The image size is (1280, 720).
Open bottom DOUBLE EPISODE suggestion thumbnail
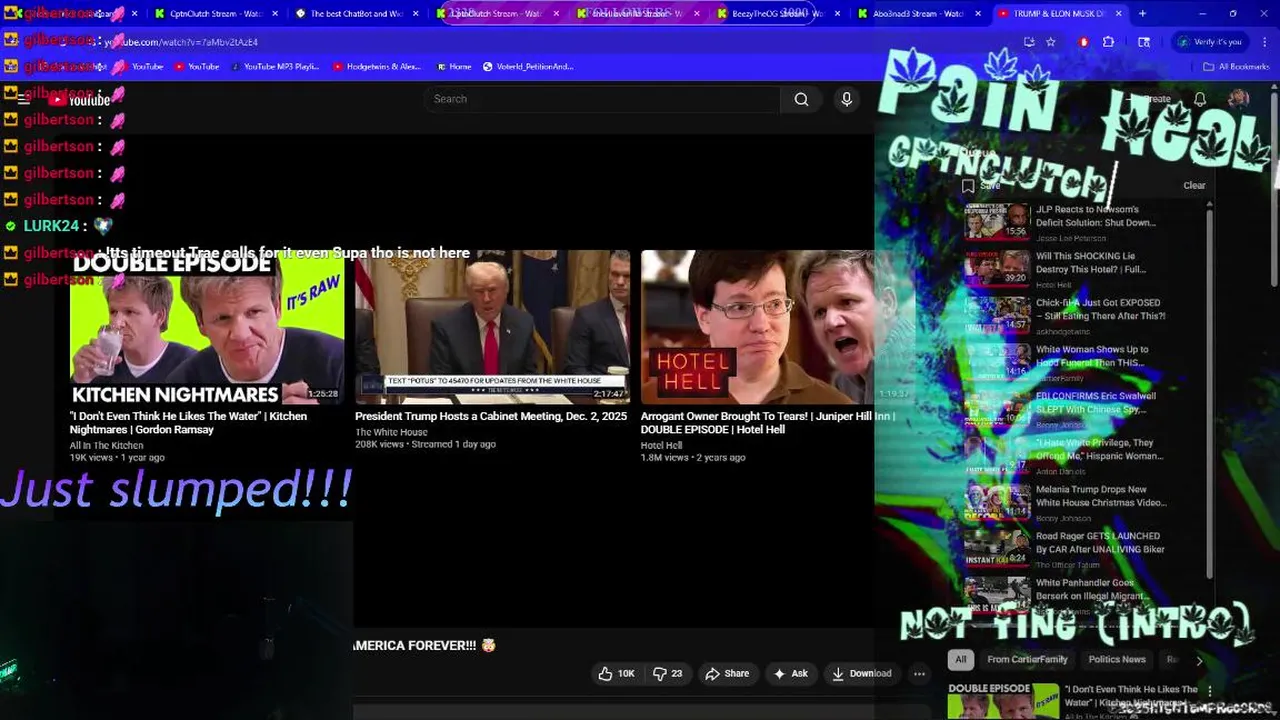[1003, 700]
